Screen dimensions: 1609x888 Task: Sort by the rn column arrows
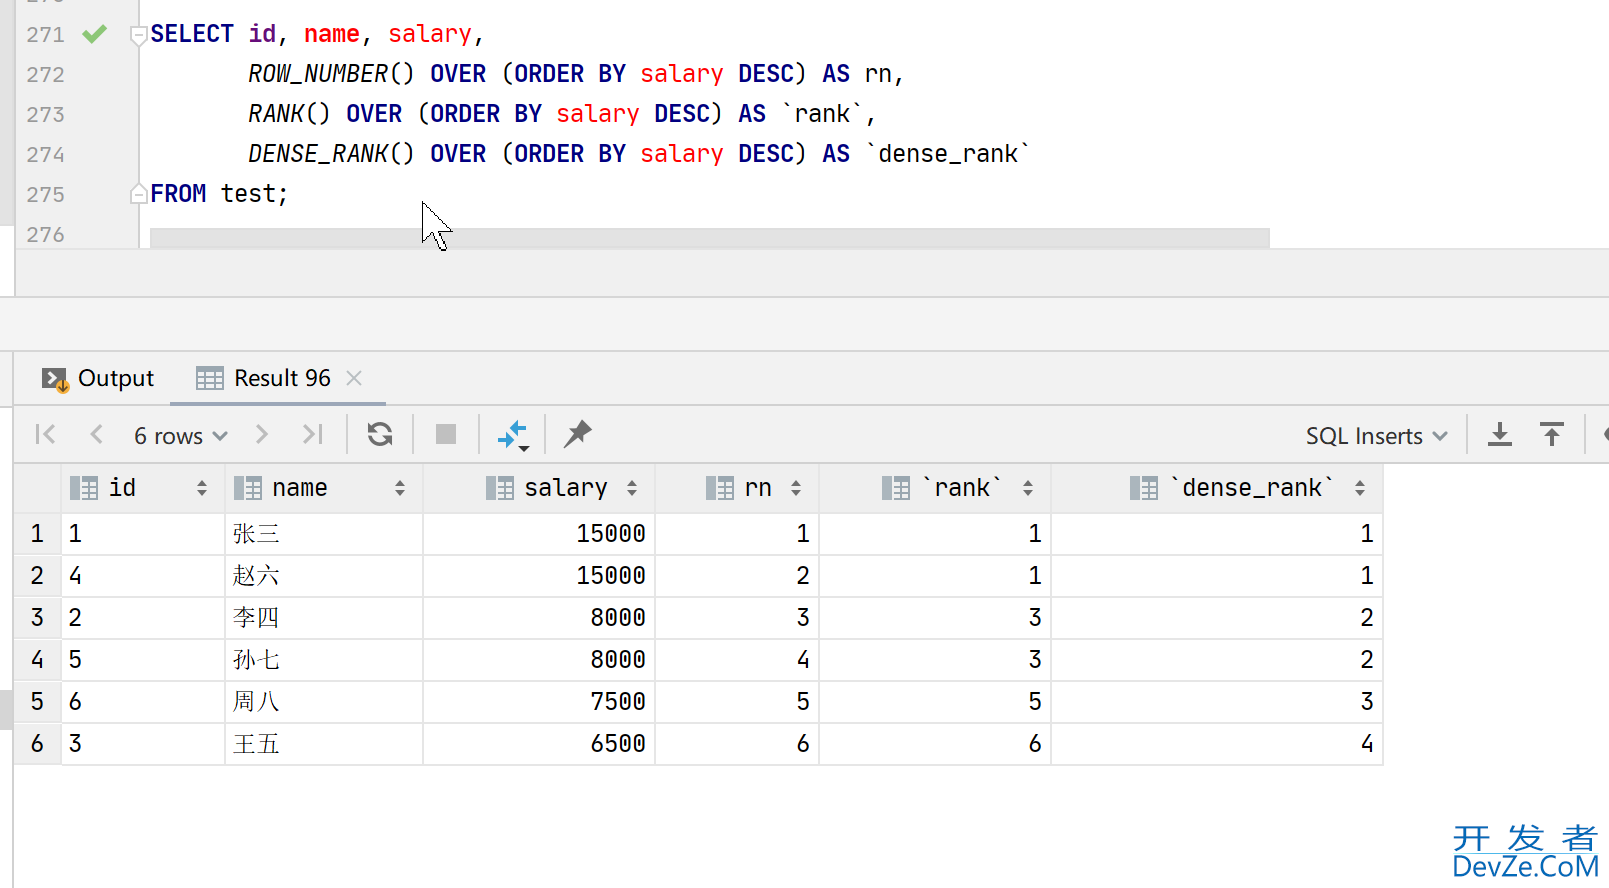tap(796, 488)
